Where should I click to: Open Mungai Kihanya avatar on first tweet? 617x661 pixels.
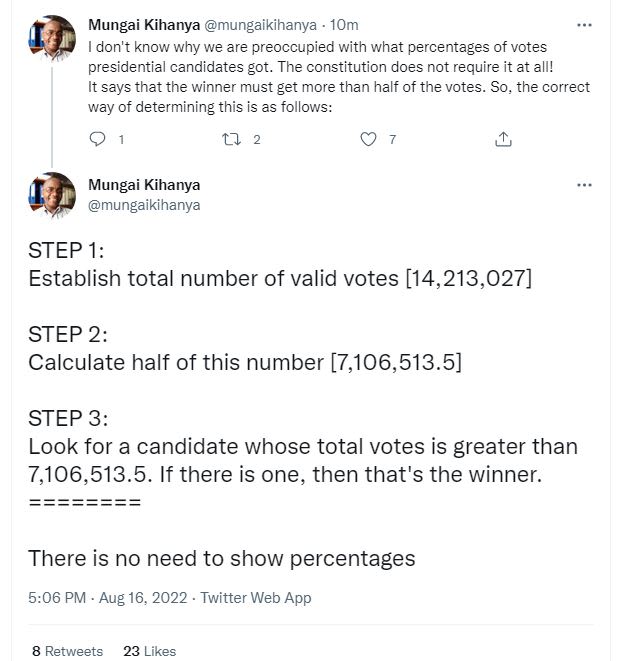pos(52,38)
